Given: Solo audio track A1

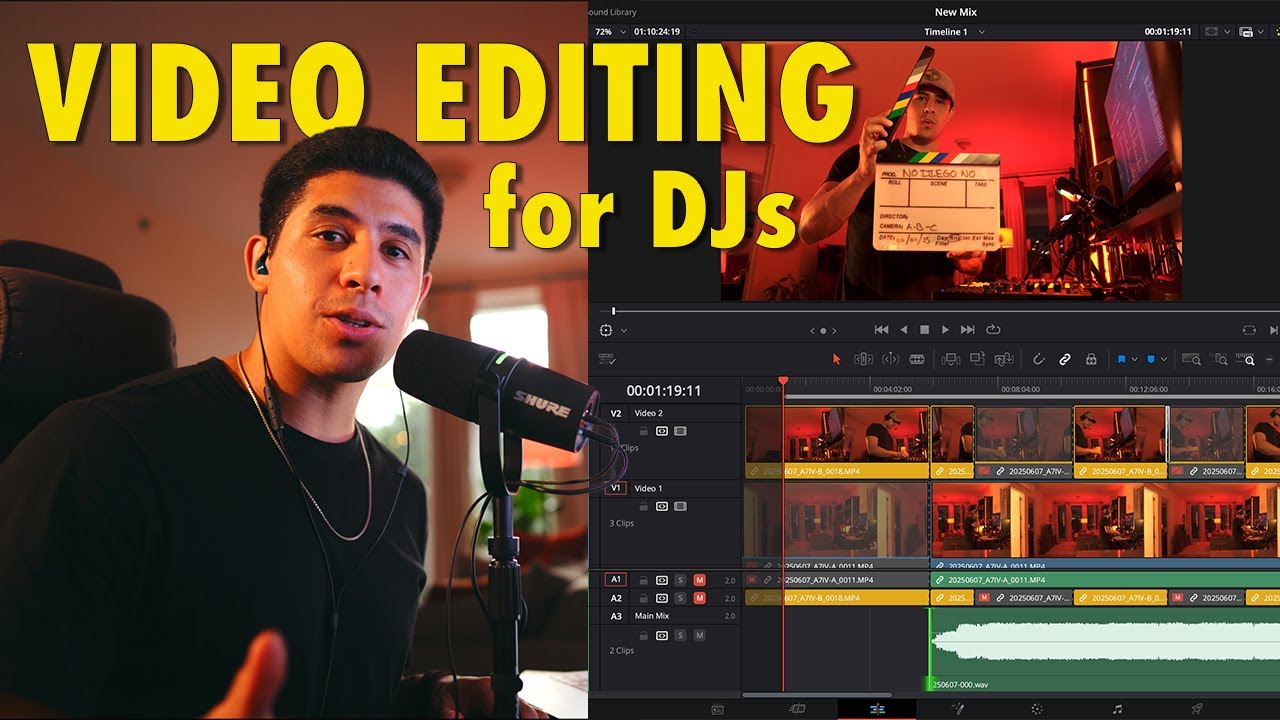Looking at the screenshot, I should point(680,580).
